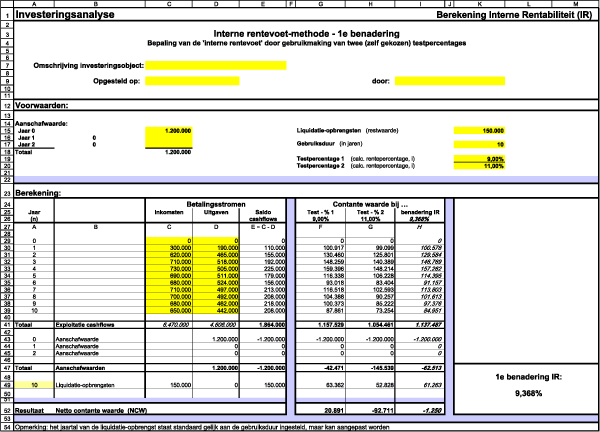Screen dimensions: 600x432
Task: Select the Jaar 0 Aanschafwaarde cell with 1.200.000
Action: [x=169, y=131]
